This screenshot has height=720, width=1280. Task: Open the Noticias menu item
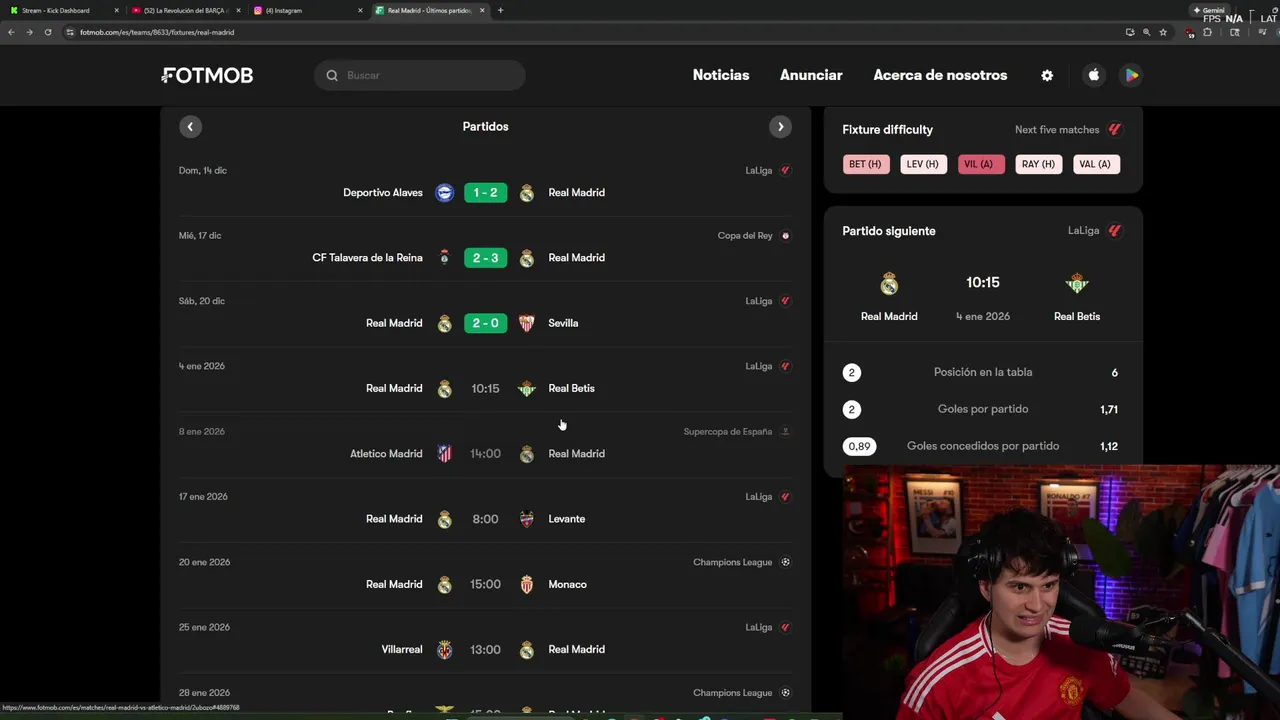(721, 75)
